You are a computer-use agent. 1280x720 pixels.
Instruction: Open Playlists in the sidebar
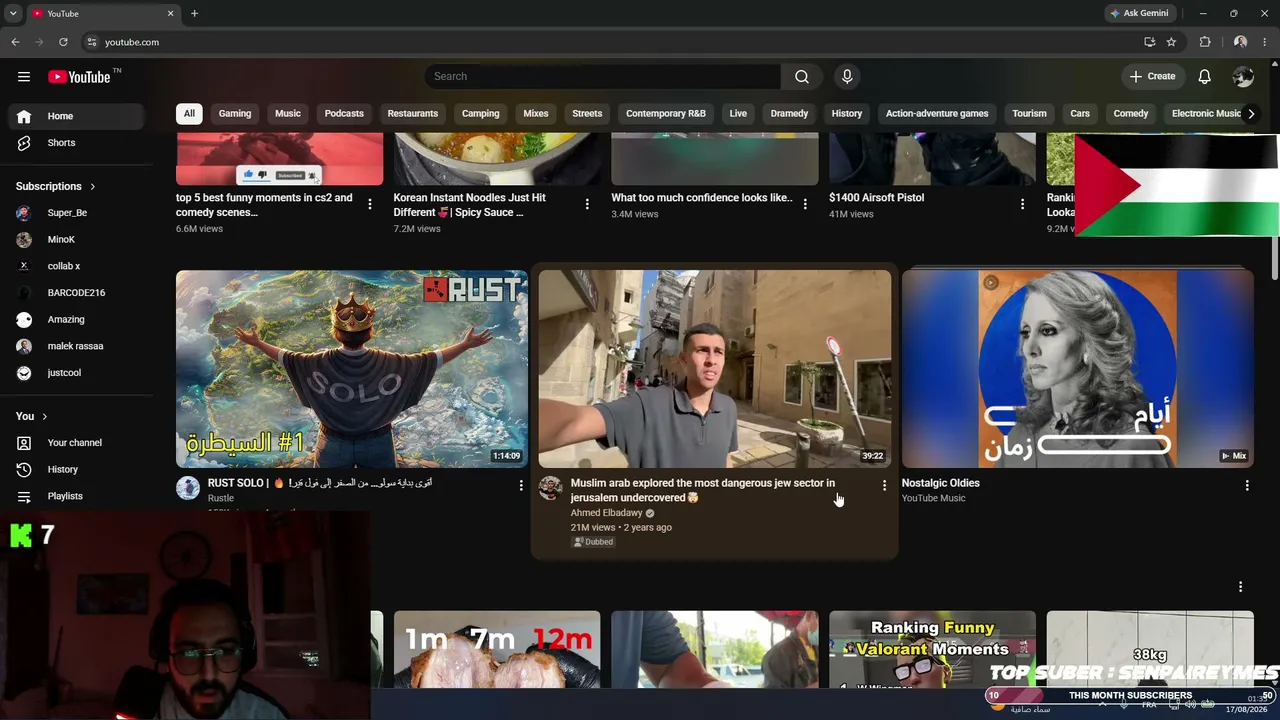pos(77,496)
